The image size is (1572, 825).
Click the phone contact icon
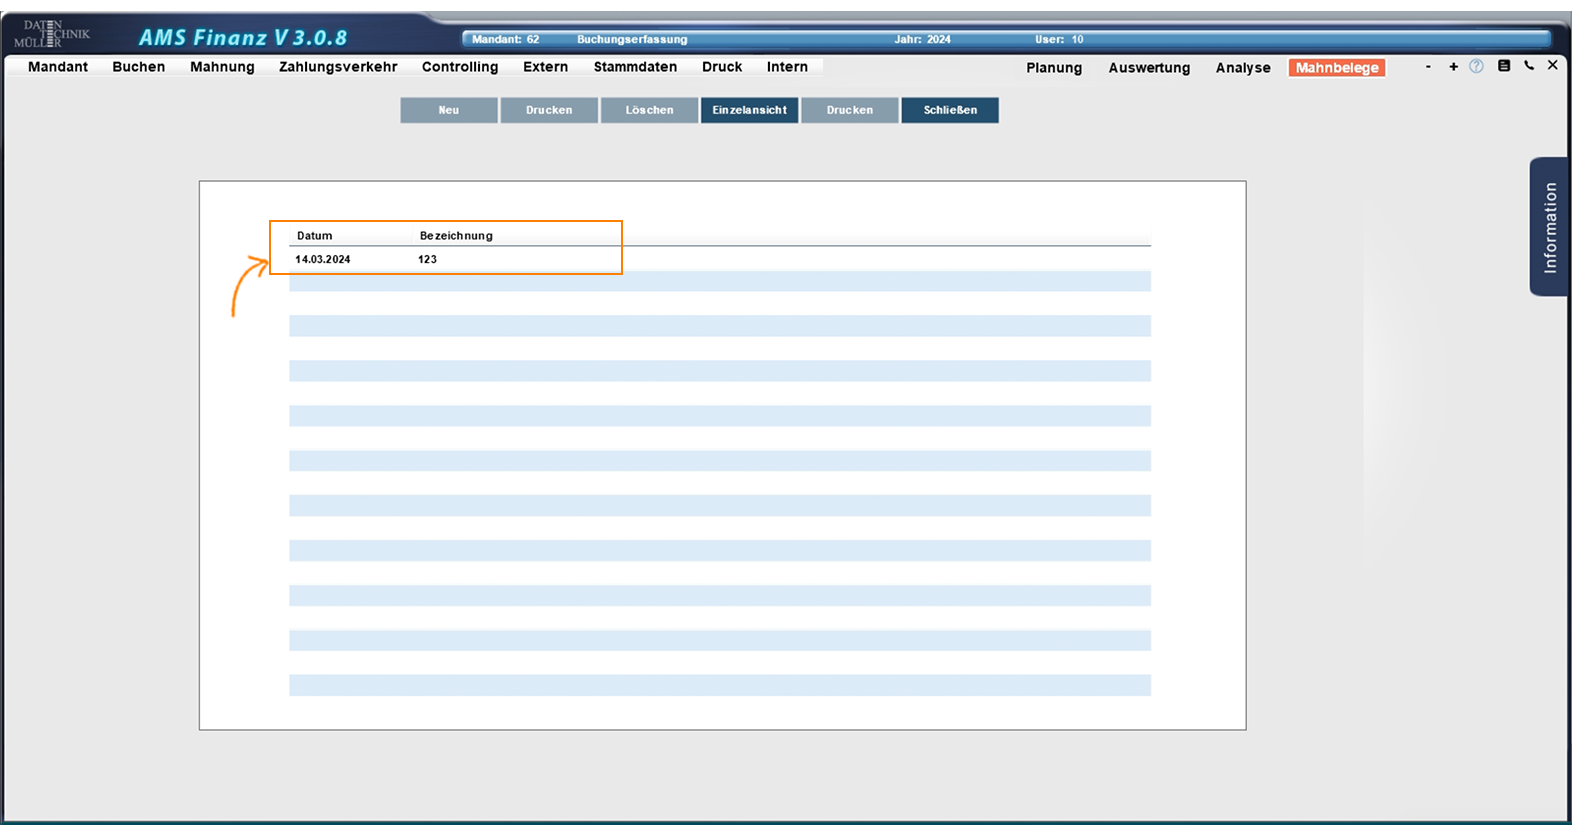(x=1528, y=66)
